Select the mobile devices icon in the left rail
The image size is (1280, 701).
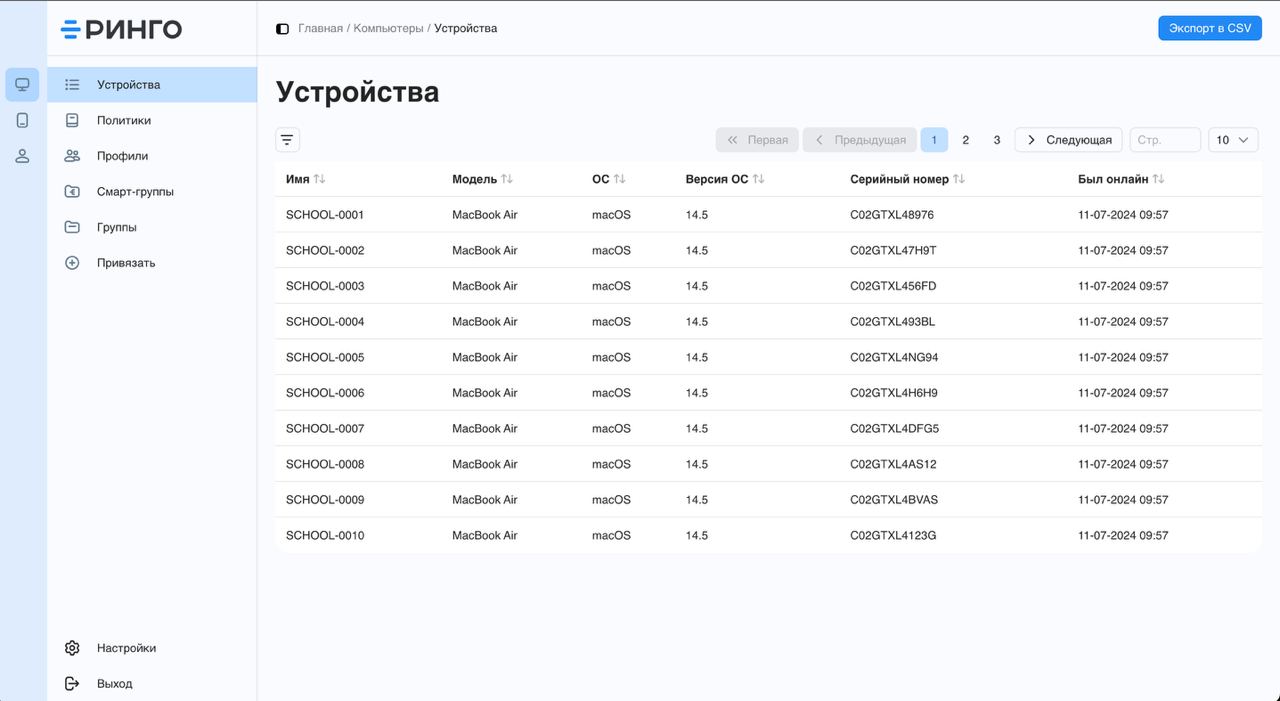tap(21, 119)
